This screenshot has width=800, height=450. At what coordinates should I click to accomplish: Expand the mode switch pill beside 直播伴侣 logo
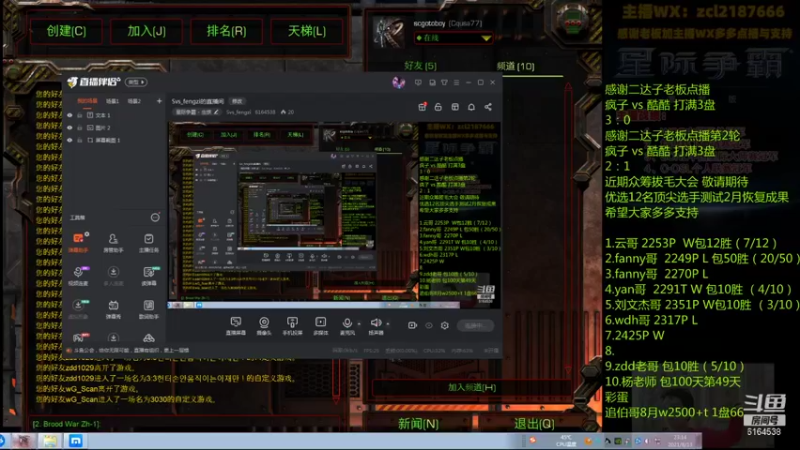[x=136, y=82]
